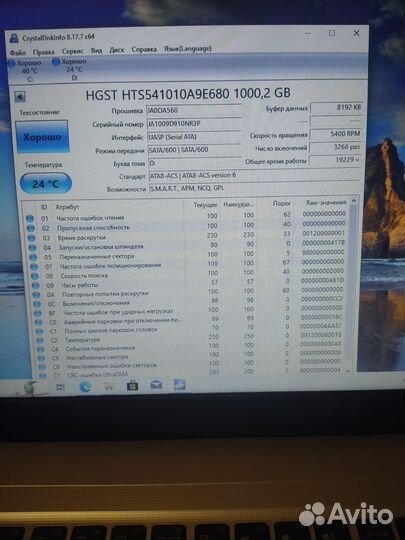The height and width of the screenshot is (540, 405).
Task: Select disk D: status icon at 24 °C
Action: pyautogui.click(x=56, y=62)
